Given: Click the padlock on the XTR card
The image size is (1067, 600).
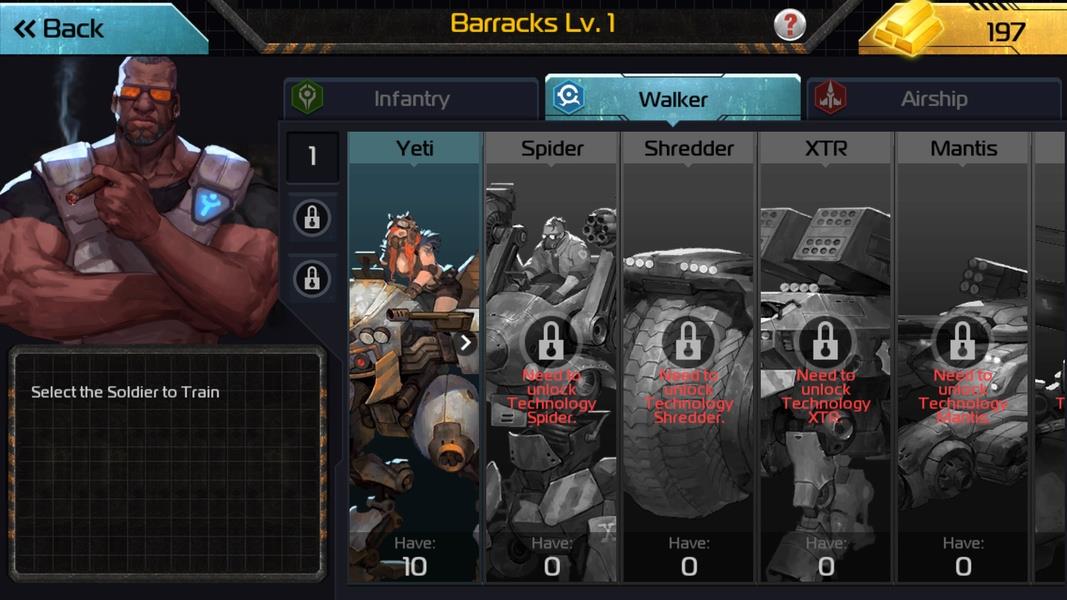Looking at the screenshot, I should pos(825,341).
